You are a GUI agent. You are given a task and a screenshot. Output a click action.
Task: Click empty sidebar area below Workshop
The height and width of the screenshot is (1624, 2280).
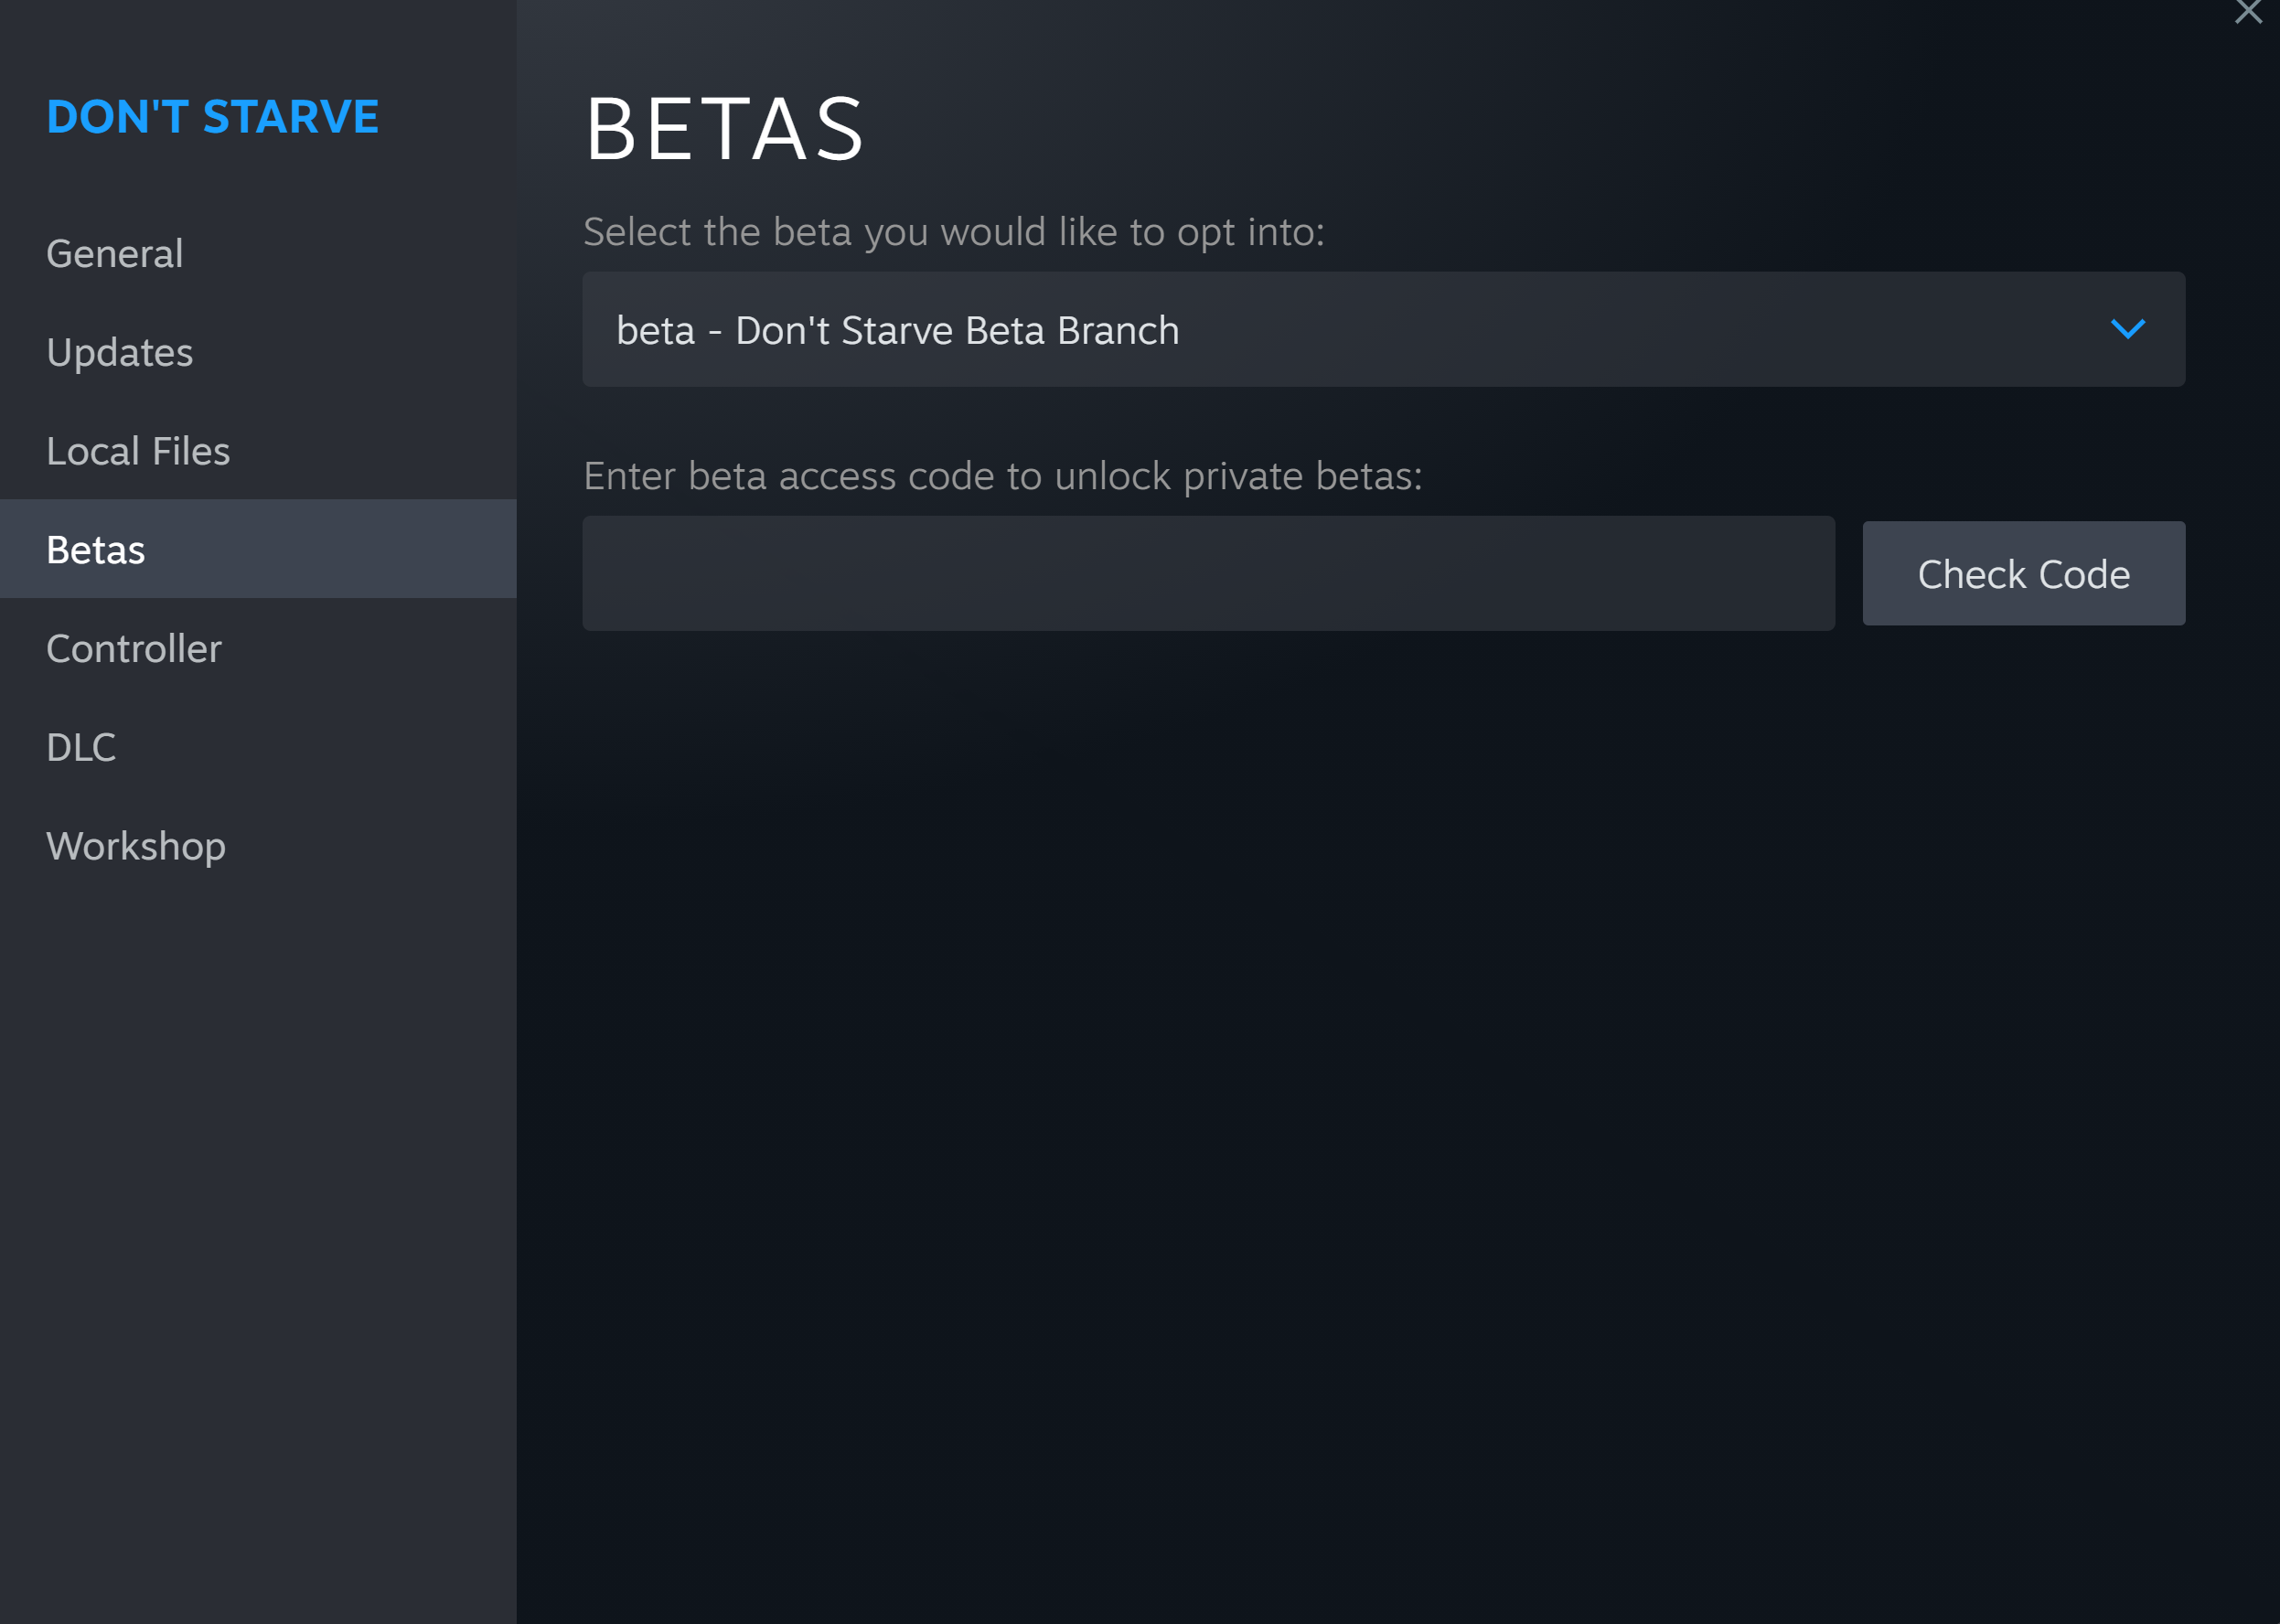tap(258, 1200)
